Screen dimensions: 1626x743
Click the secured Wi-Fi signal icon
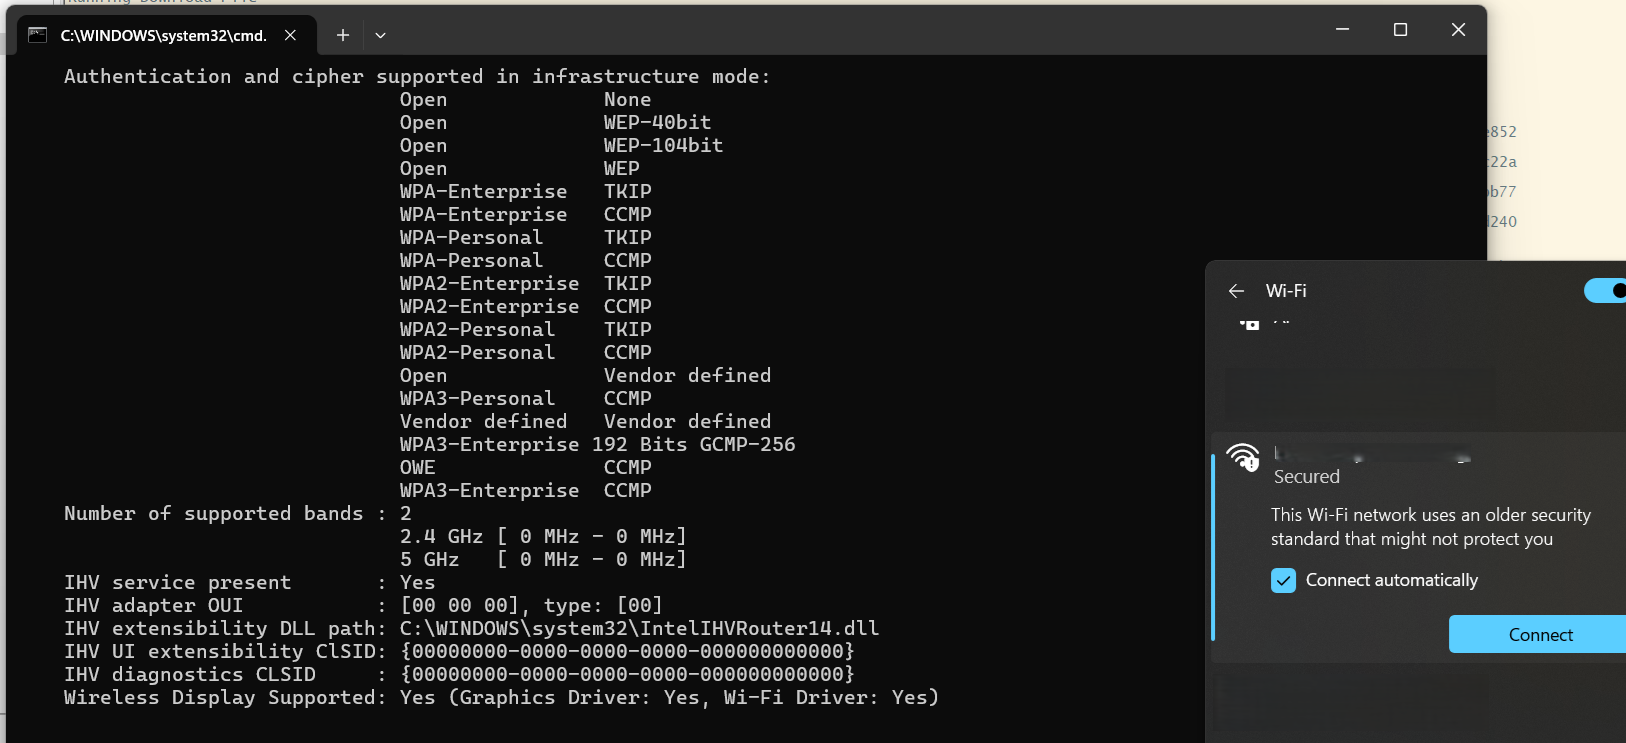coord(1243,457)
